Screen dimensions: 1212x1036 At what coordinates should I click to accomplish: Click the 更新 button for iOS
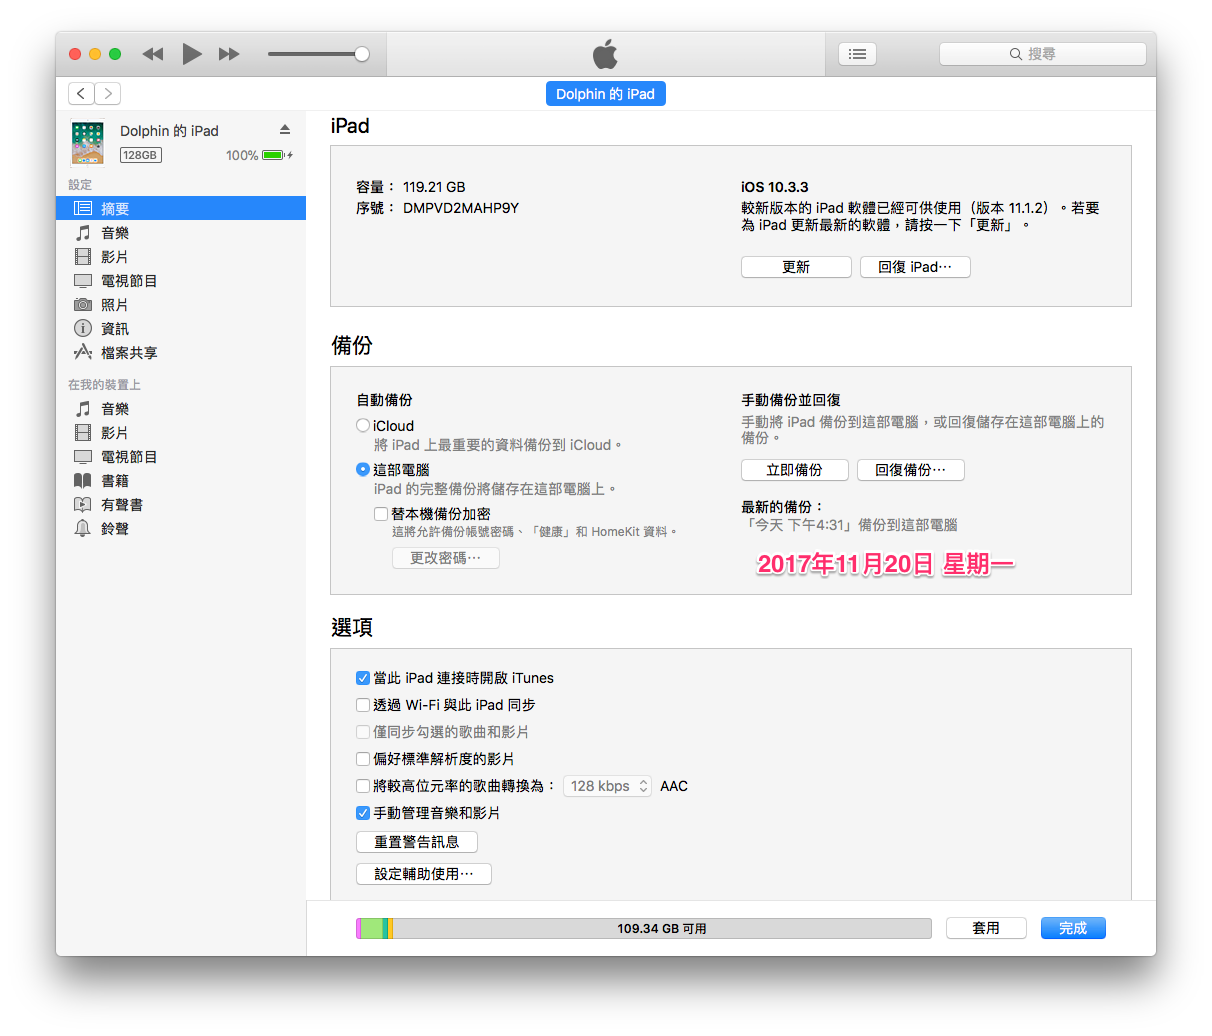tap(796, 267)
